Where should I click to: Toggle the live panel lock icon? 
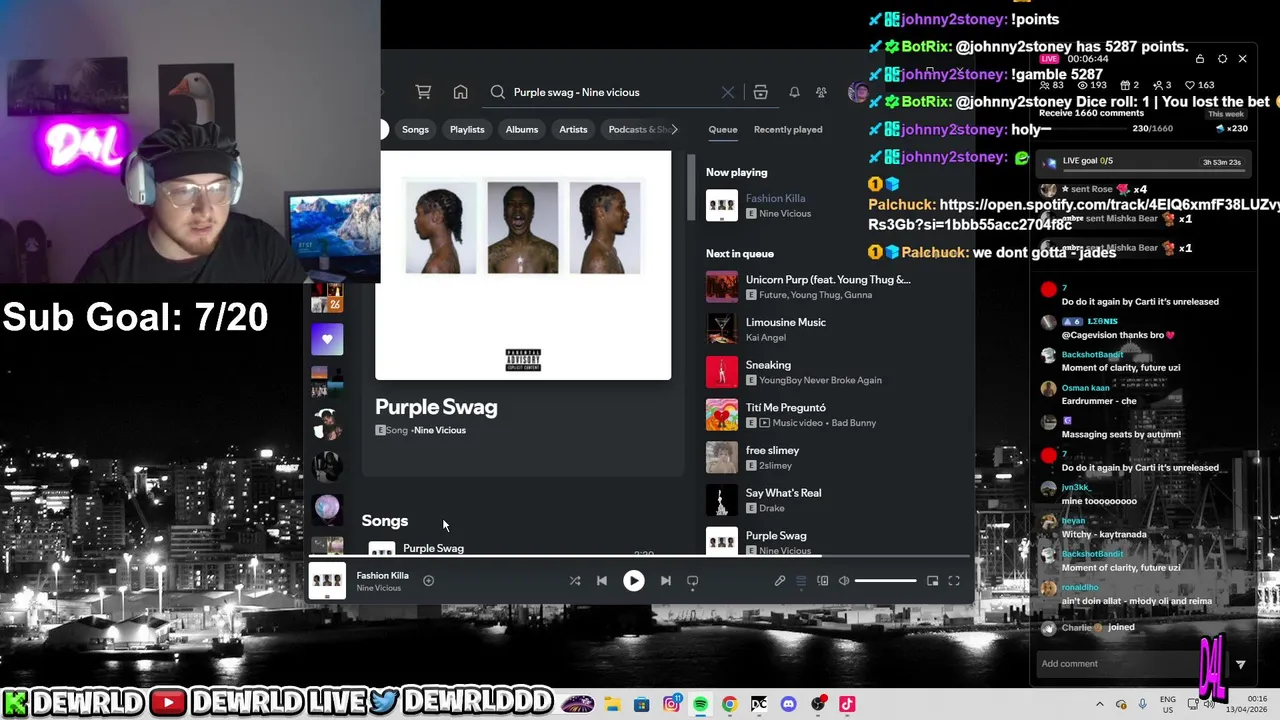pyautogui.click(x=1200, y=59)
